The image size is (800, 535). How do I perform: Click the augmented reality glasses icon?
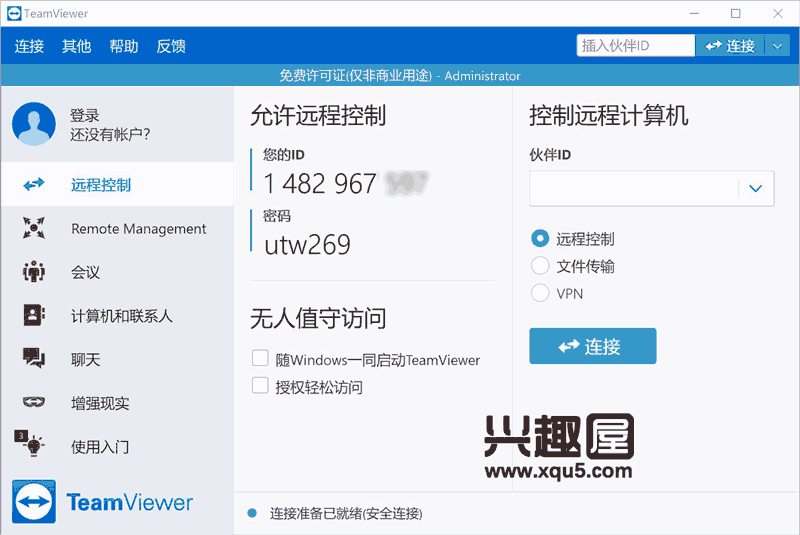[x=34, y=402]
